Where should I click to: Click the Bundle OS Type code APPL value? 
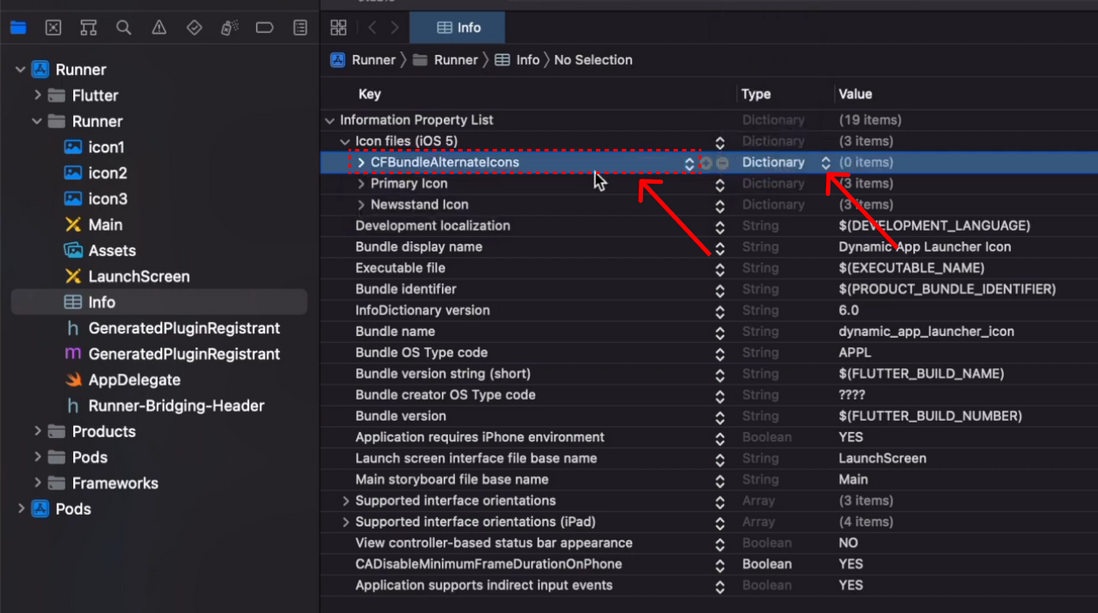[855, 352]
